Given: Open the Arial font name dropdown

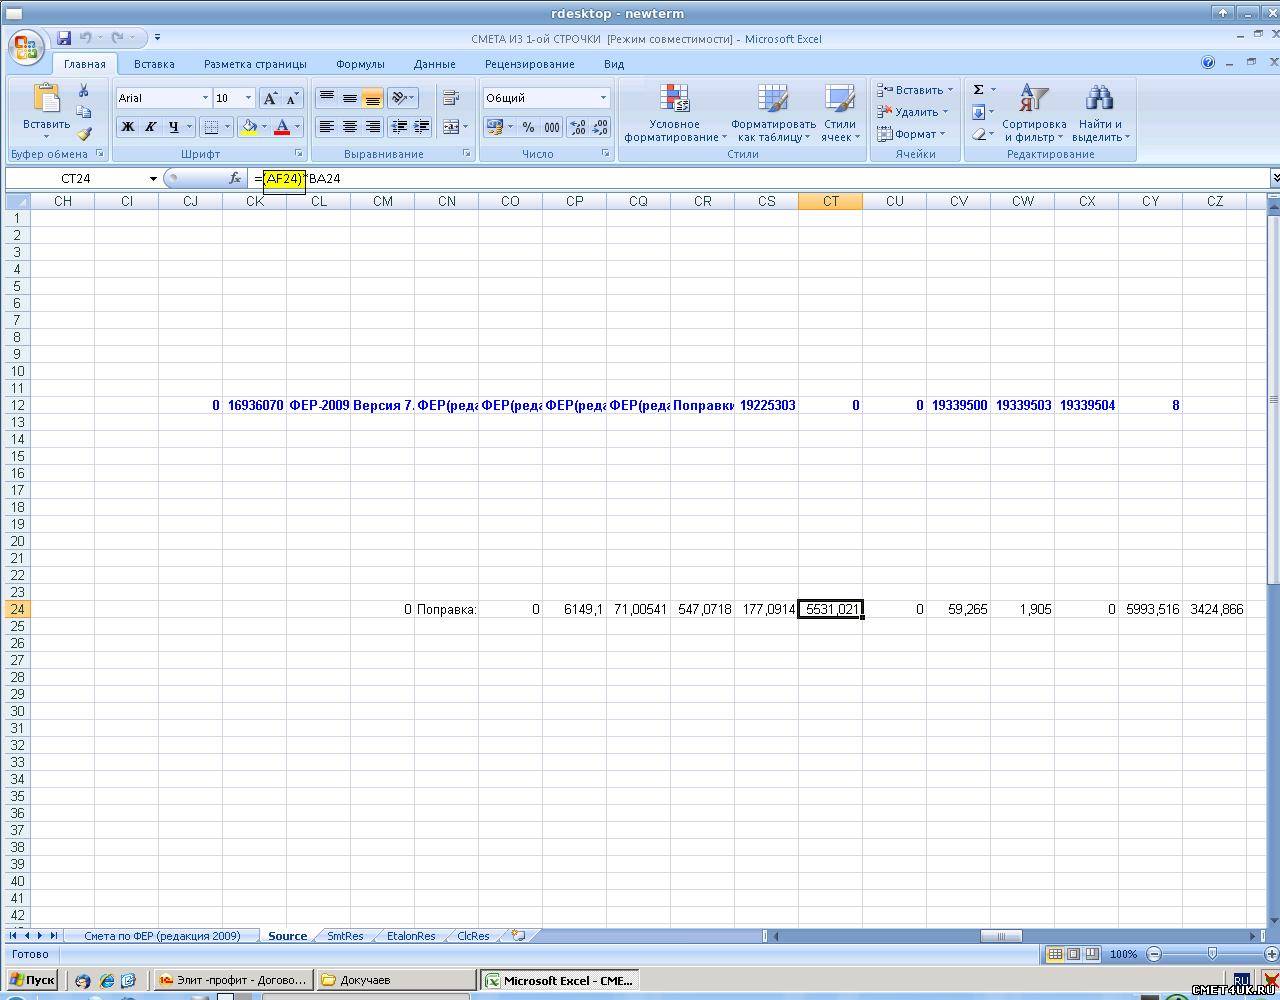Looking at the screenshot, I should 205,98.
